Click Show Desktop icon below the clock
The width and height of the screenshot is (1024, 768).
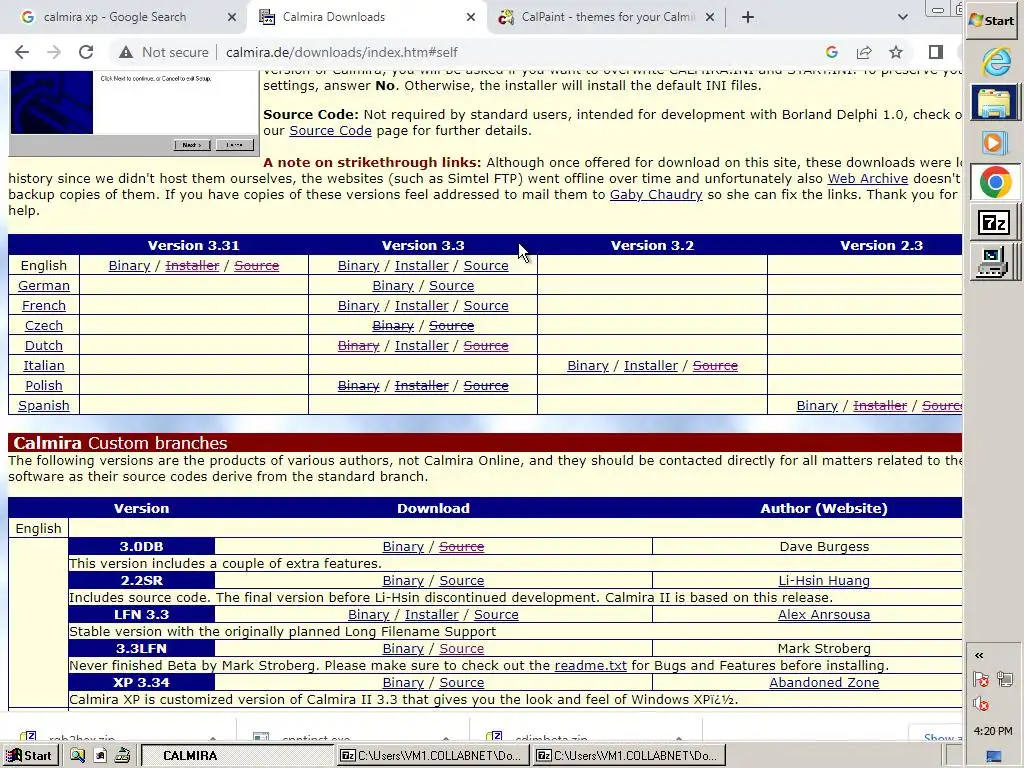click(993, 756)
